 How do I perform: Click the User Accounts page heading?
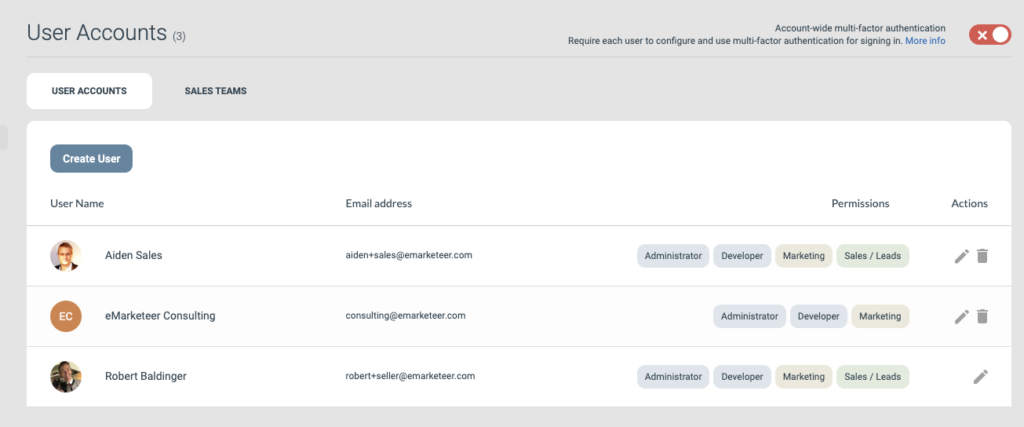97,33
